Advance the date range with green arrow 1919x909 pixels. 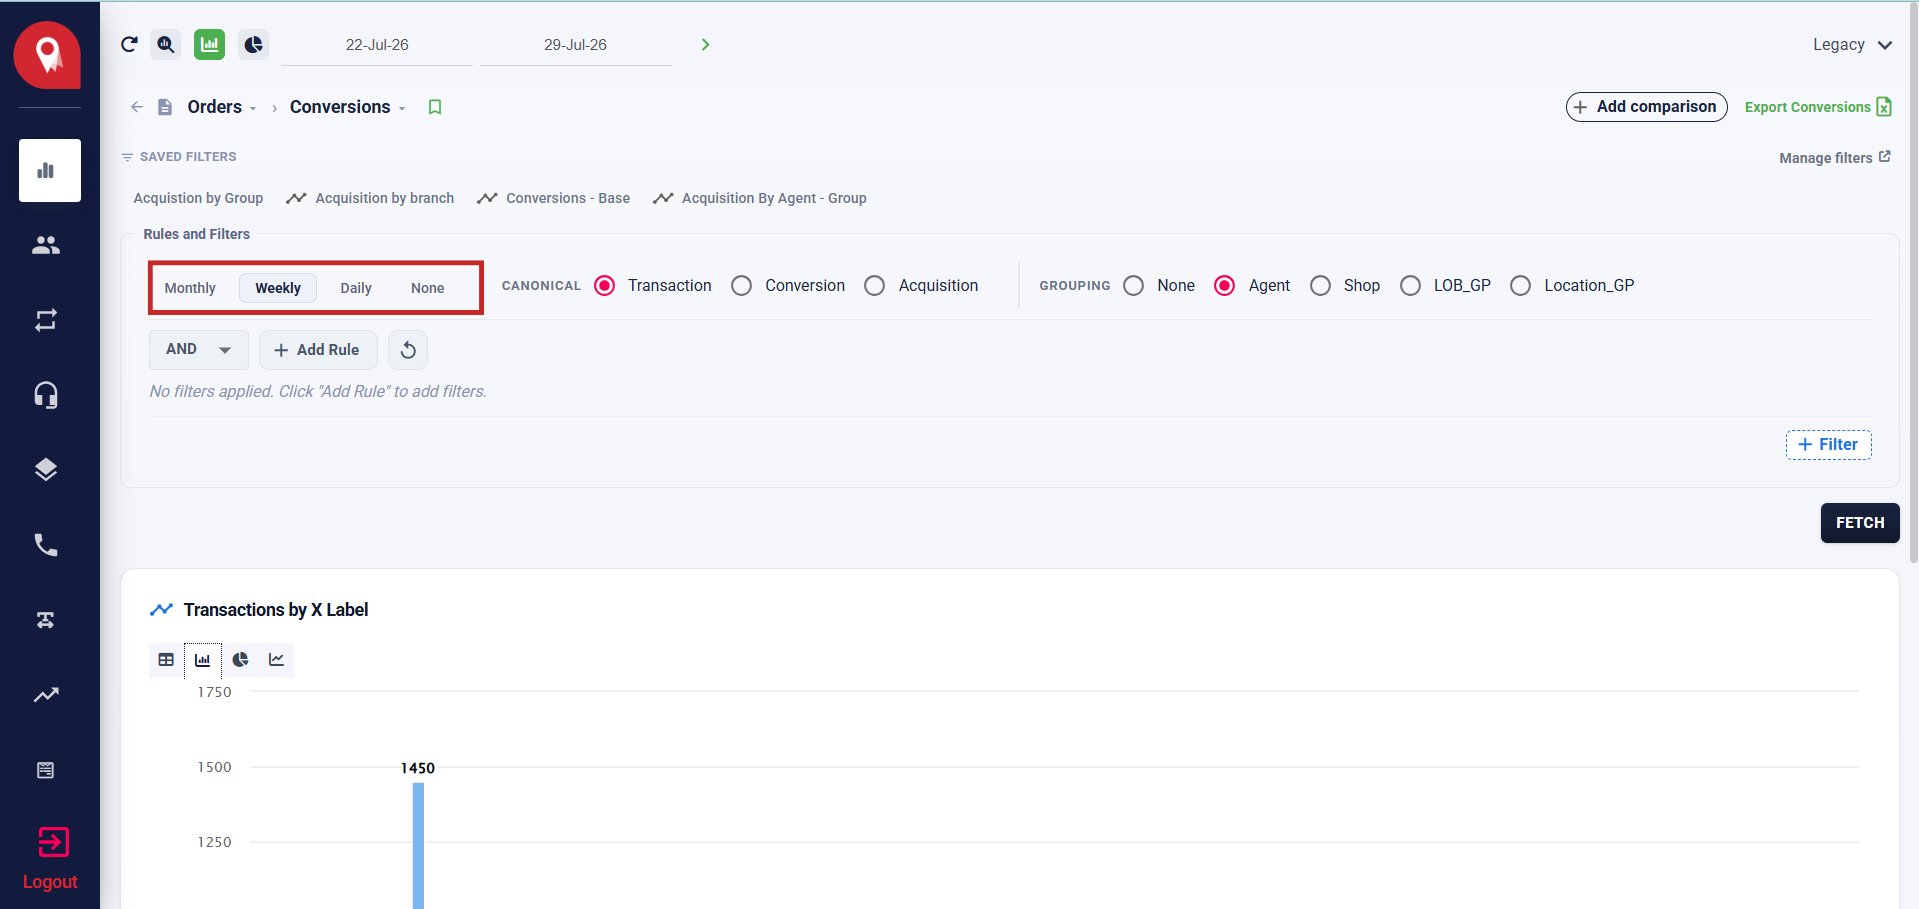(705, 44)
